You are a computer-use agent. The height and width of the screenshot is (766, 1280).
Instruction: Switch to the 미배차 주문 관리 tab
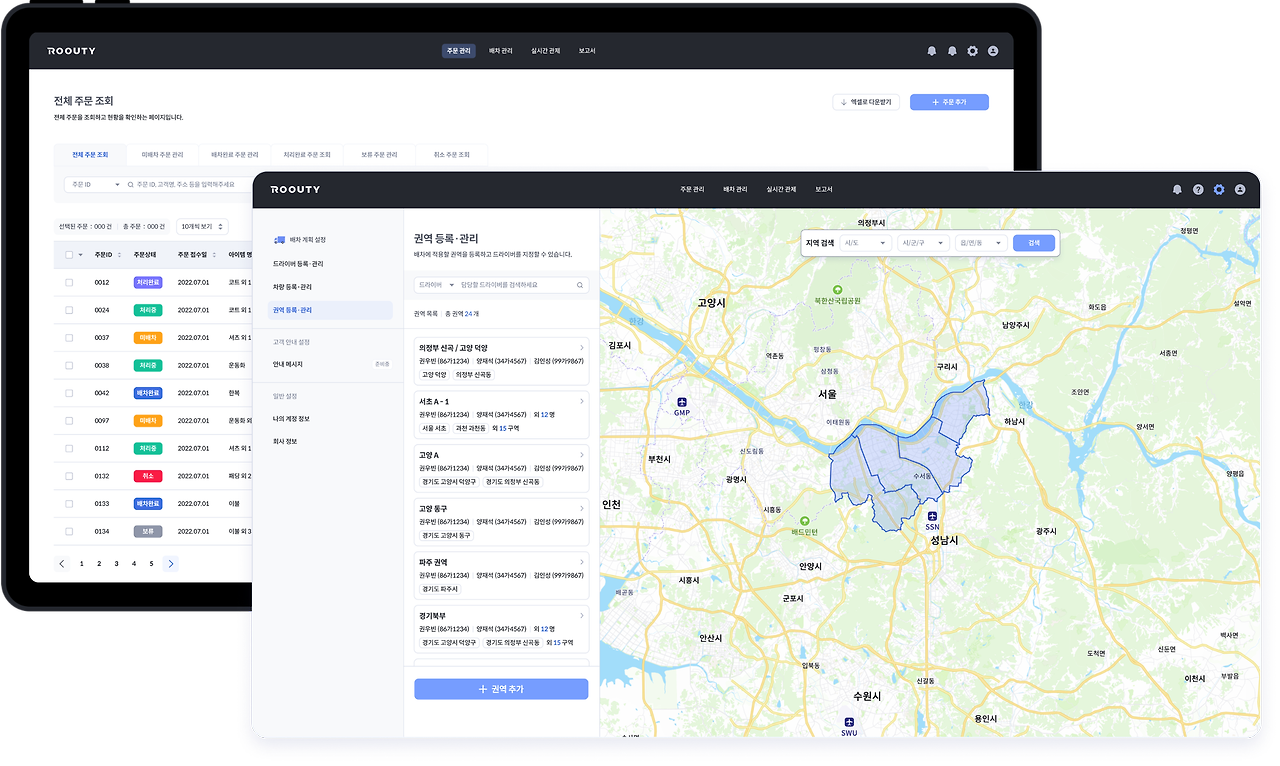tap(162, 155)
